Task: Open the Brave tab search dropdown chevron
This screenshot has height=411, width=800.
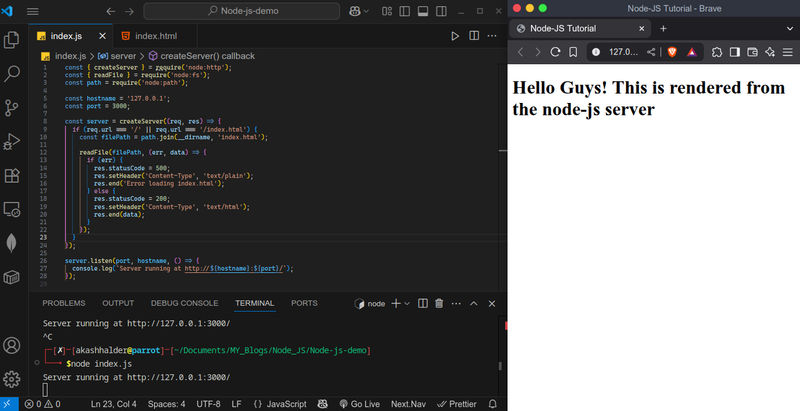Action: point(790,29)
